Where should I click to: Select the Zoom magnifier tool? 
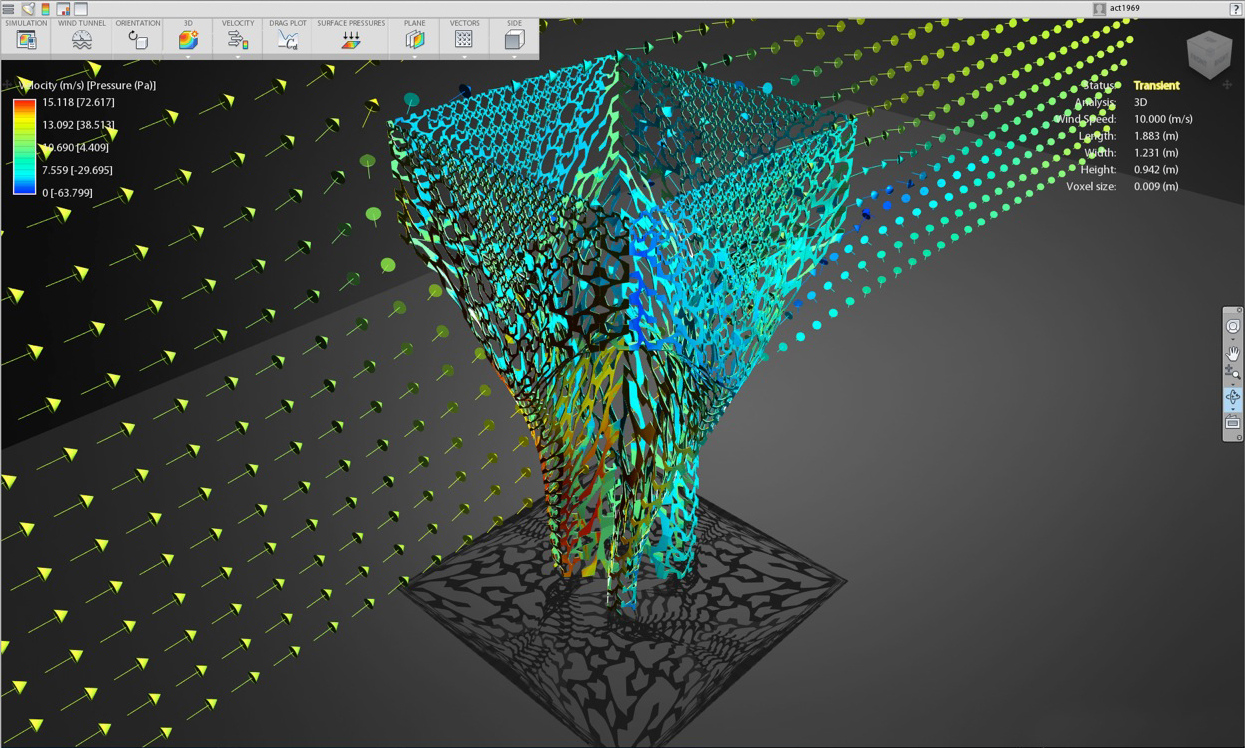click(x=1233, y=372)
